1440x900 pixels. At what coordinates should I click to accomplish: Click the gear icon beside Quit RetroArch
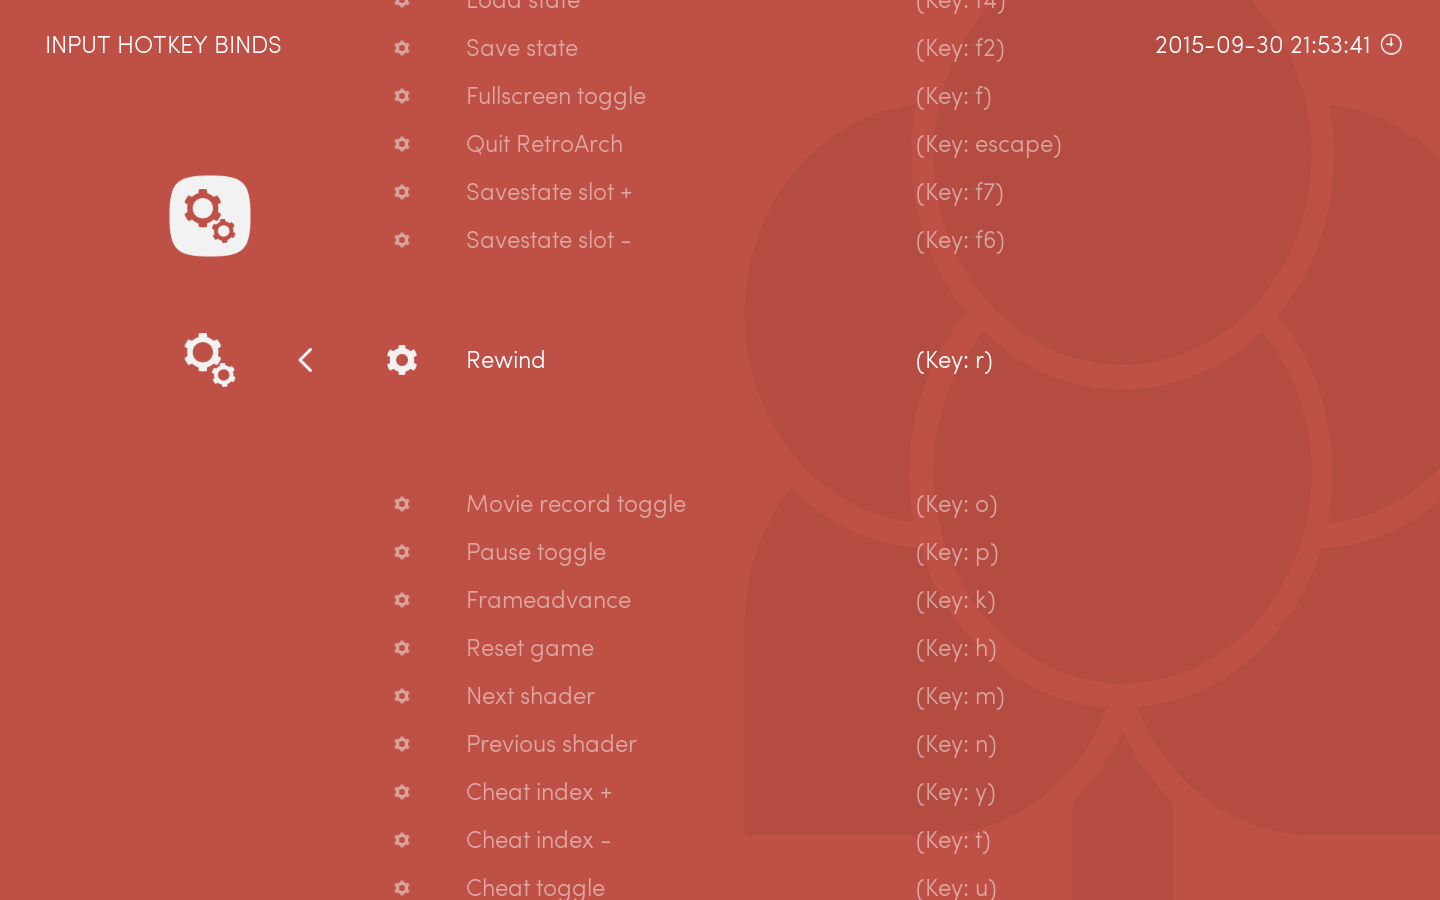point(402,144)
